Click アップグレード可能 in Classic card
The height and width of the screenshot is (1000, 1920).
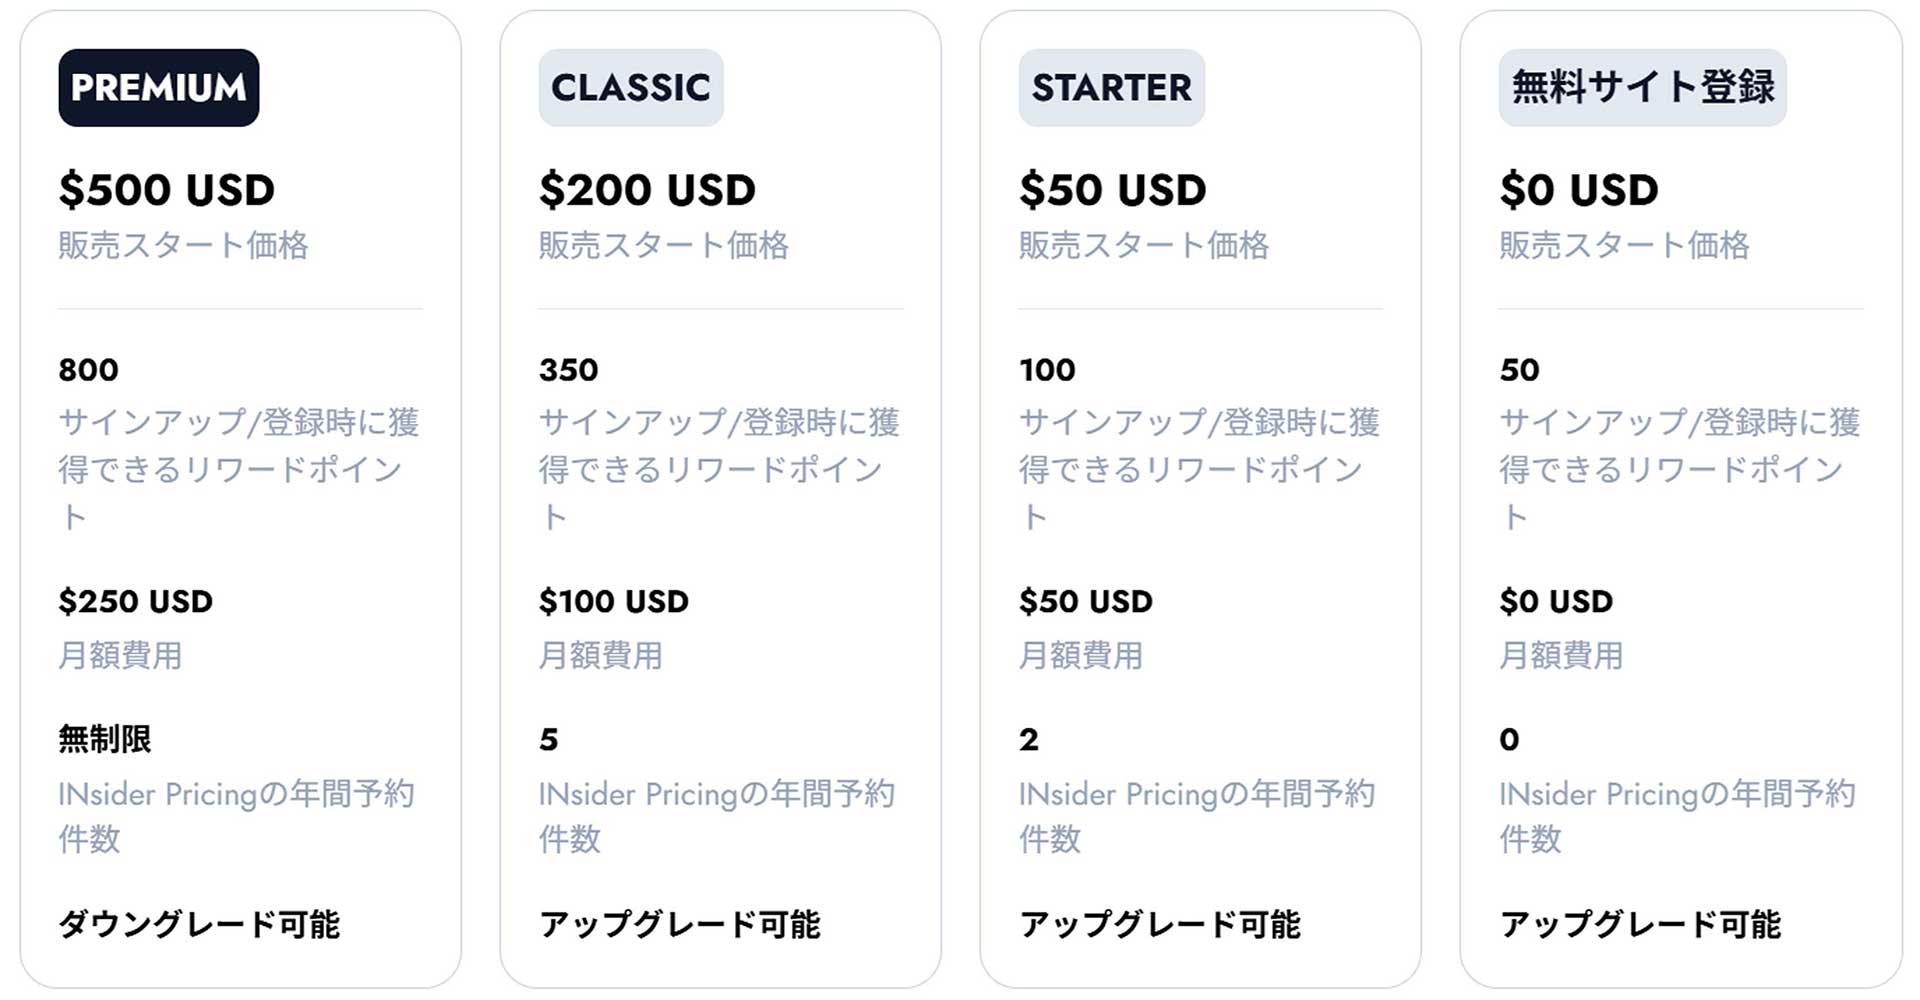[680, 924]
